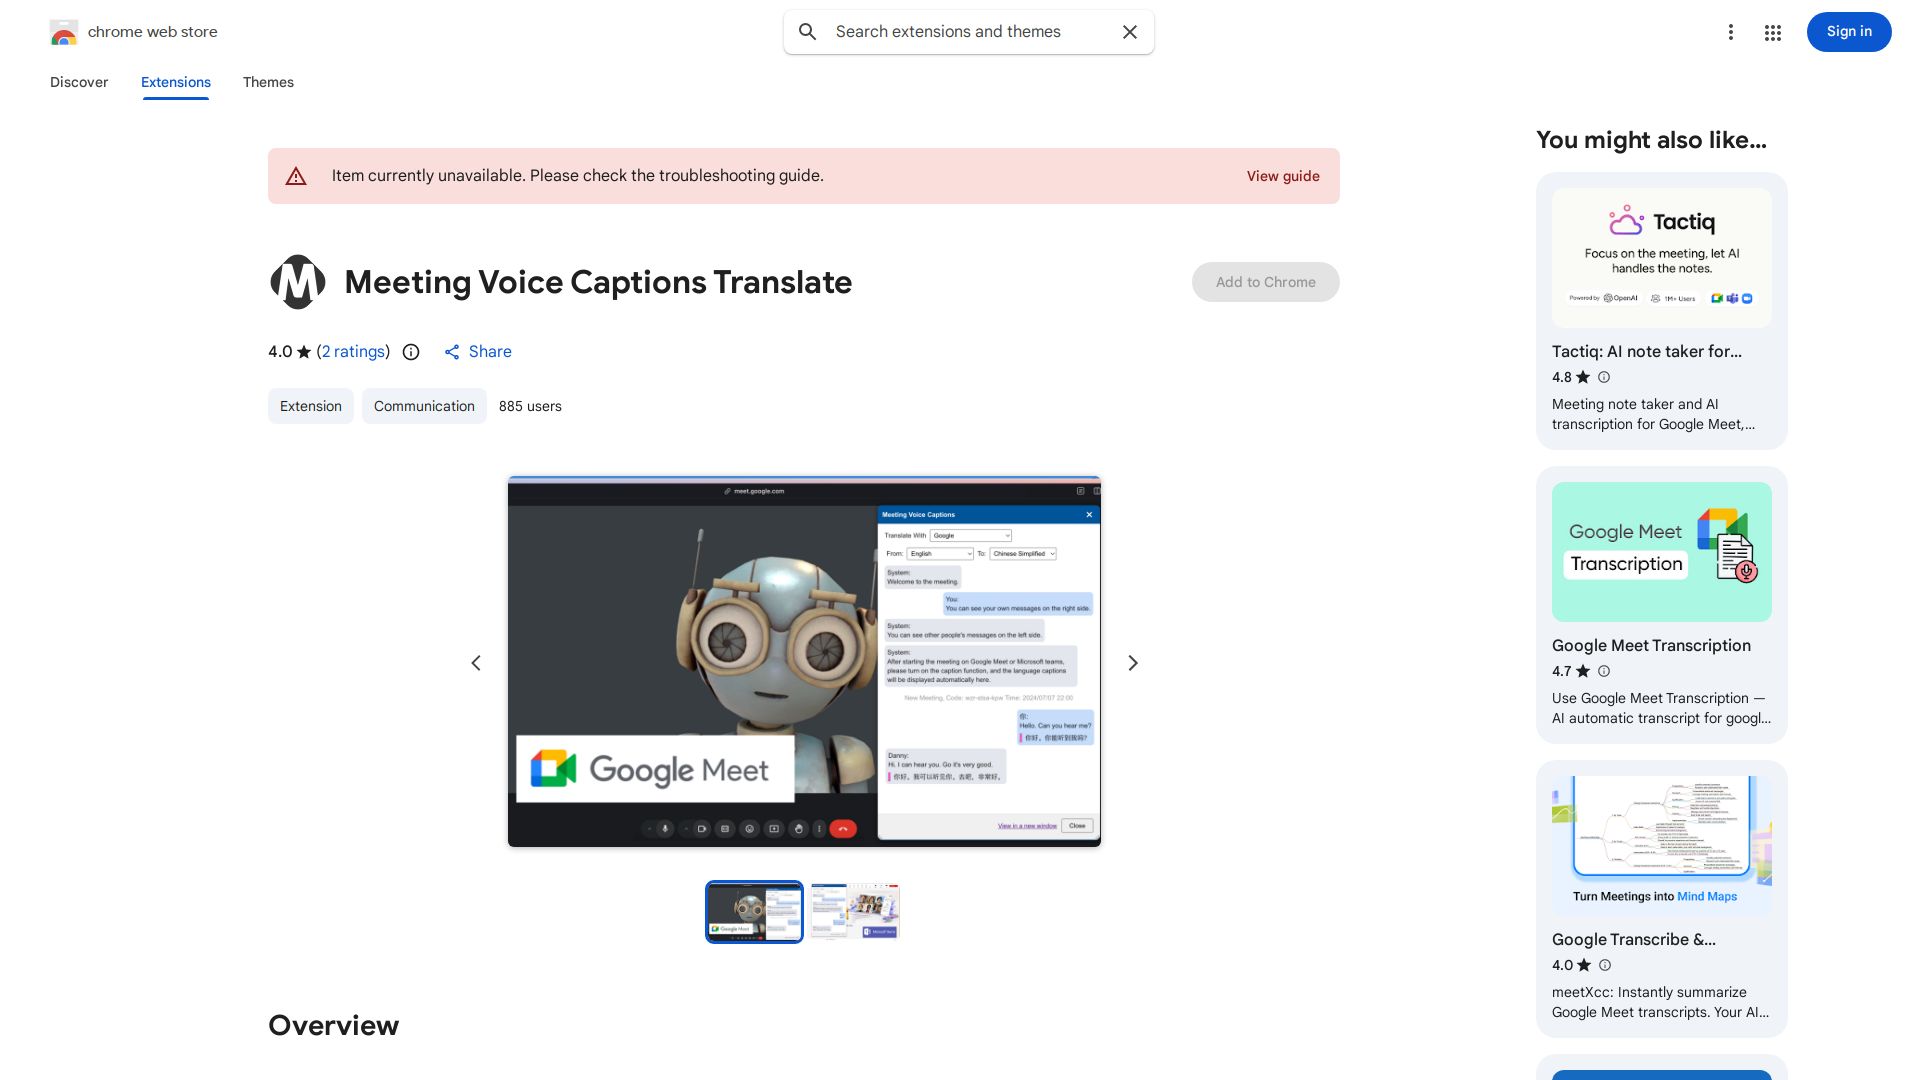This screenshot has height=1080, width=1920.
Task: Switch to the Discover tab
Action: pyautogui.click(x=79, y=82)
